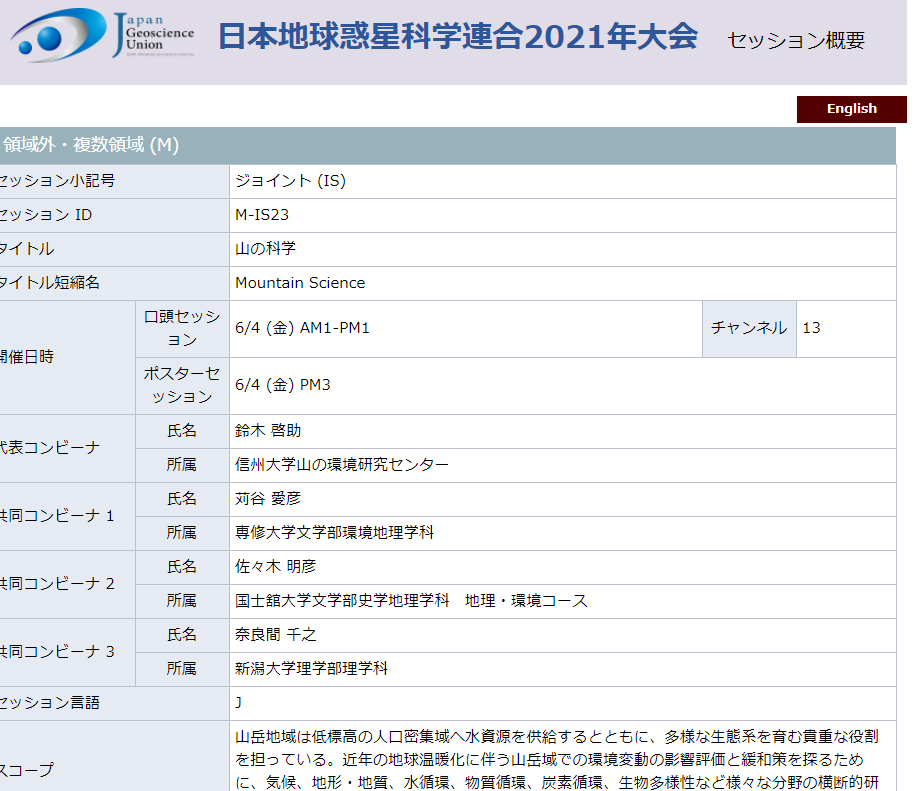Click the 代表コンビーナ row label

pos(67,448)
